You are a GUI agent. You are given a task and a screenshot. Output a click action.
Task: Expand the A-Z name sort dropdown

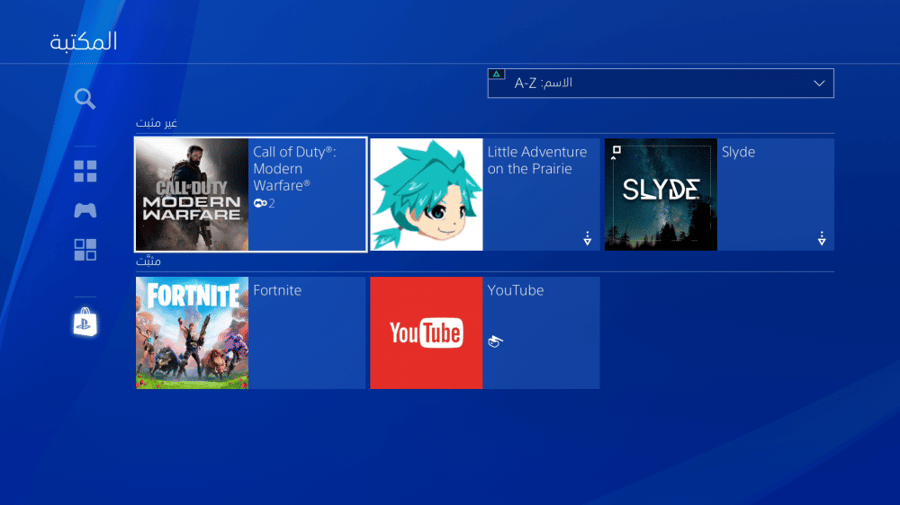pos(661,83)
